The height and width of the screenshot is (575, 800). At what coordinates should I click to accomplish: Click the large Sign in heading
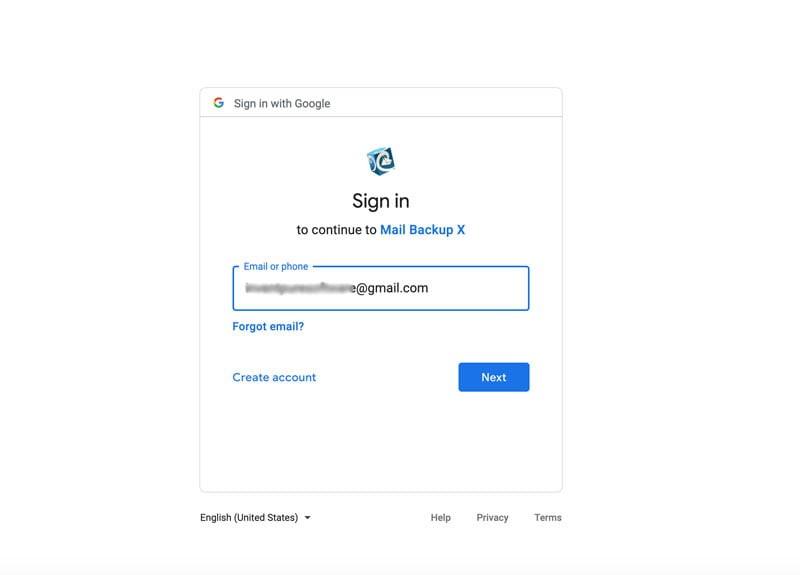pyautogui.click(x=381, y=201)
